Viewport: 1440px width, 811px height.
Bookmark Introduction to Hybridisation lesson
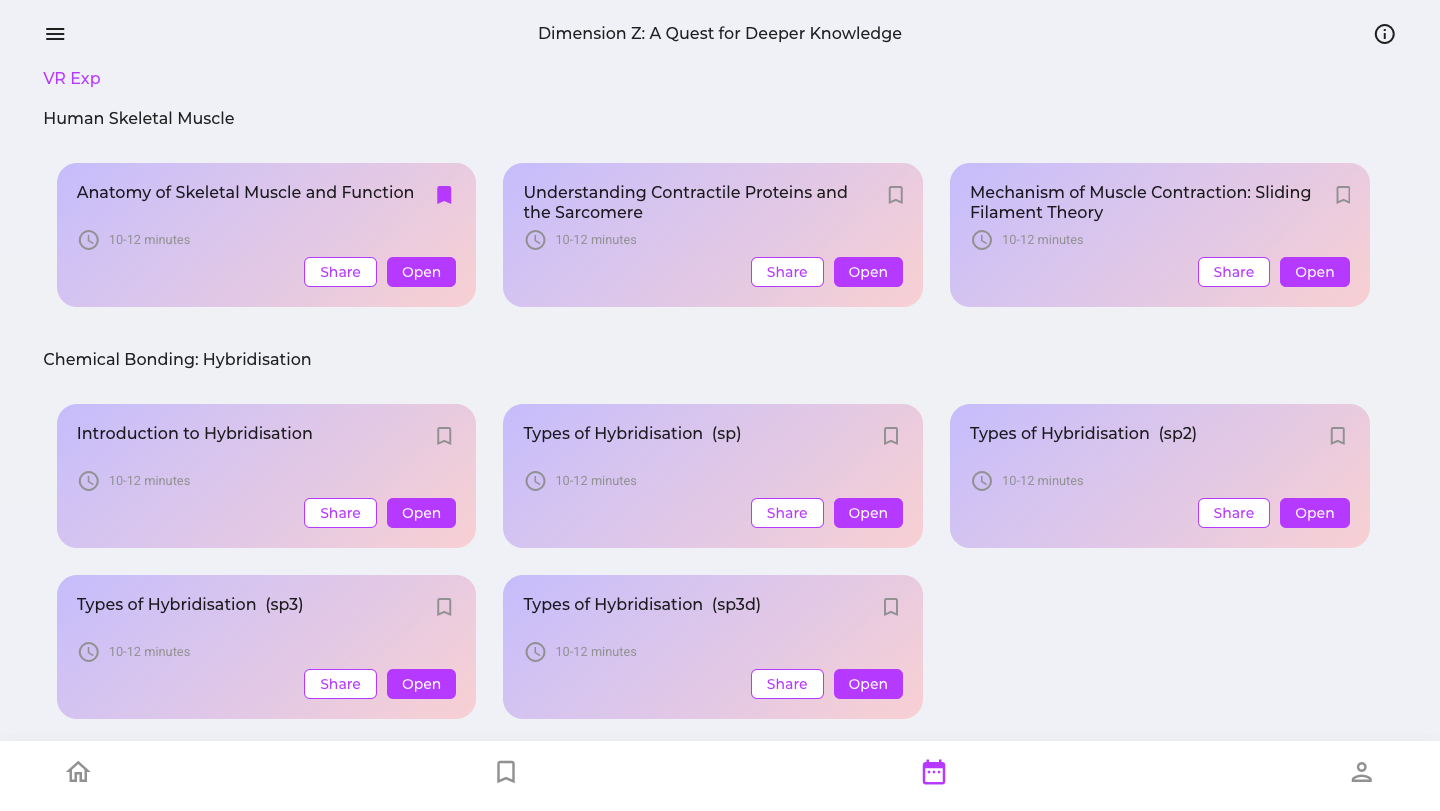coord(445,436)
